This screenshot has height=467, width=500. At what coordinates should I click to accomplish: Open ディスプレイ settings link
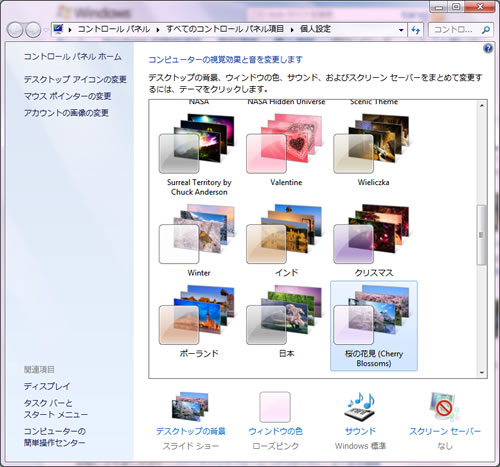pyautogui.click(x=47, y=386)
